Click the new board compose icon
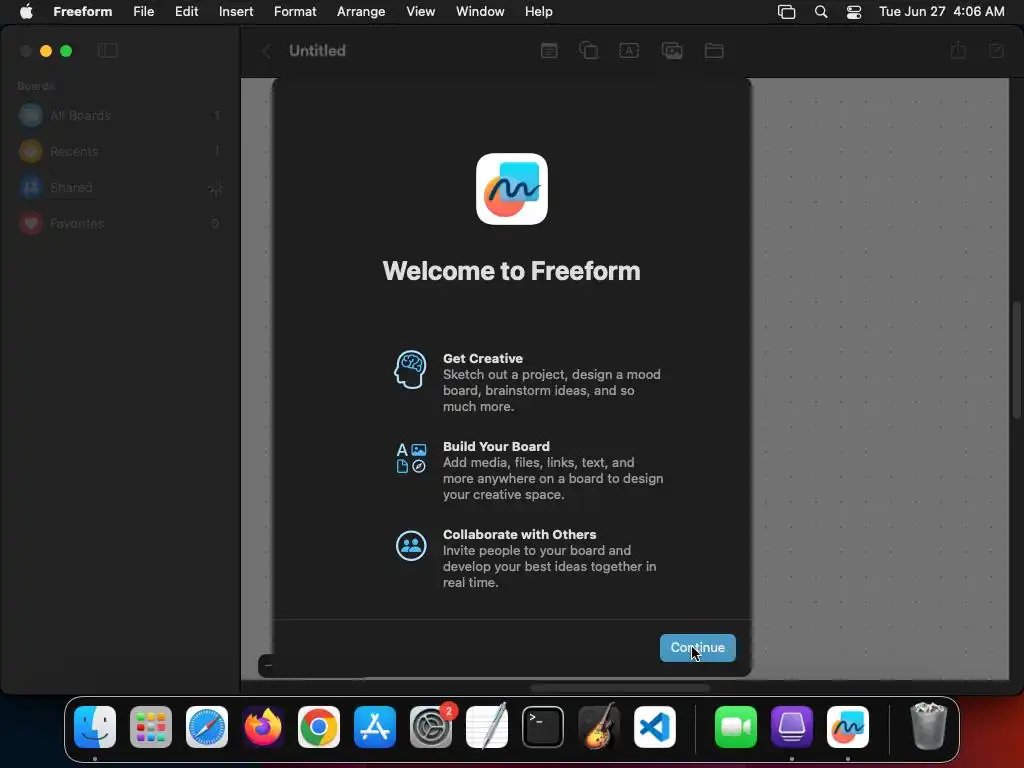The width and height of the screenshot is (1024, 768). [996, 50]
